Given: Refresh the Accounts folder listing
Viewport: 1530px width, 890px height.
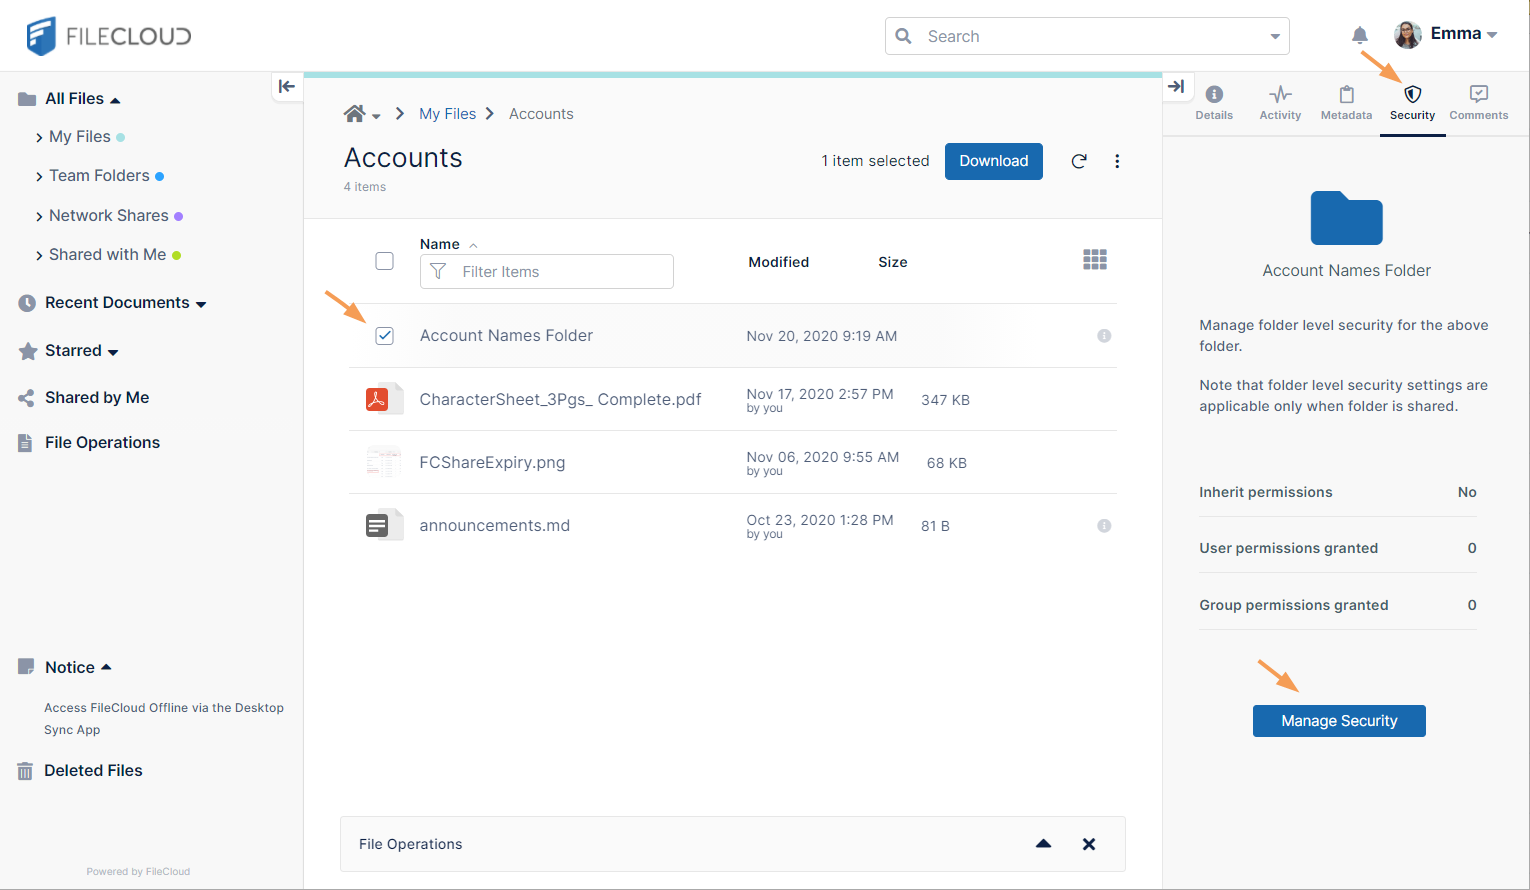Looking at the screenshot, I should click(x=1079, y=161).
